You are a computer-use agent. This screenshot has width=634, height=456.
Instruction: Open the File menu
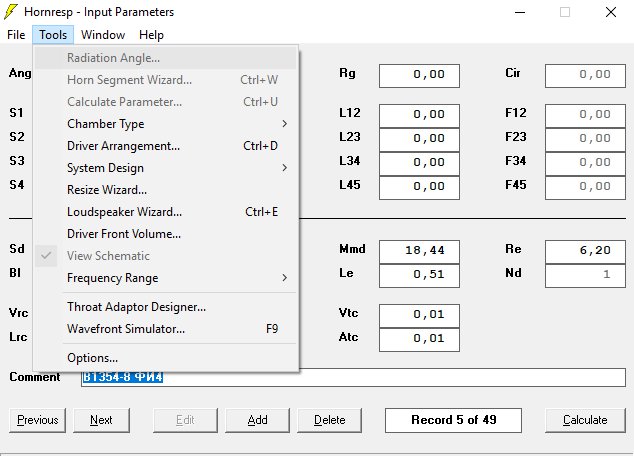16,35
